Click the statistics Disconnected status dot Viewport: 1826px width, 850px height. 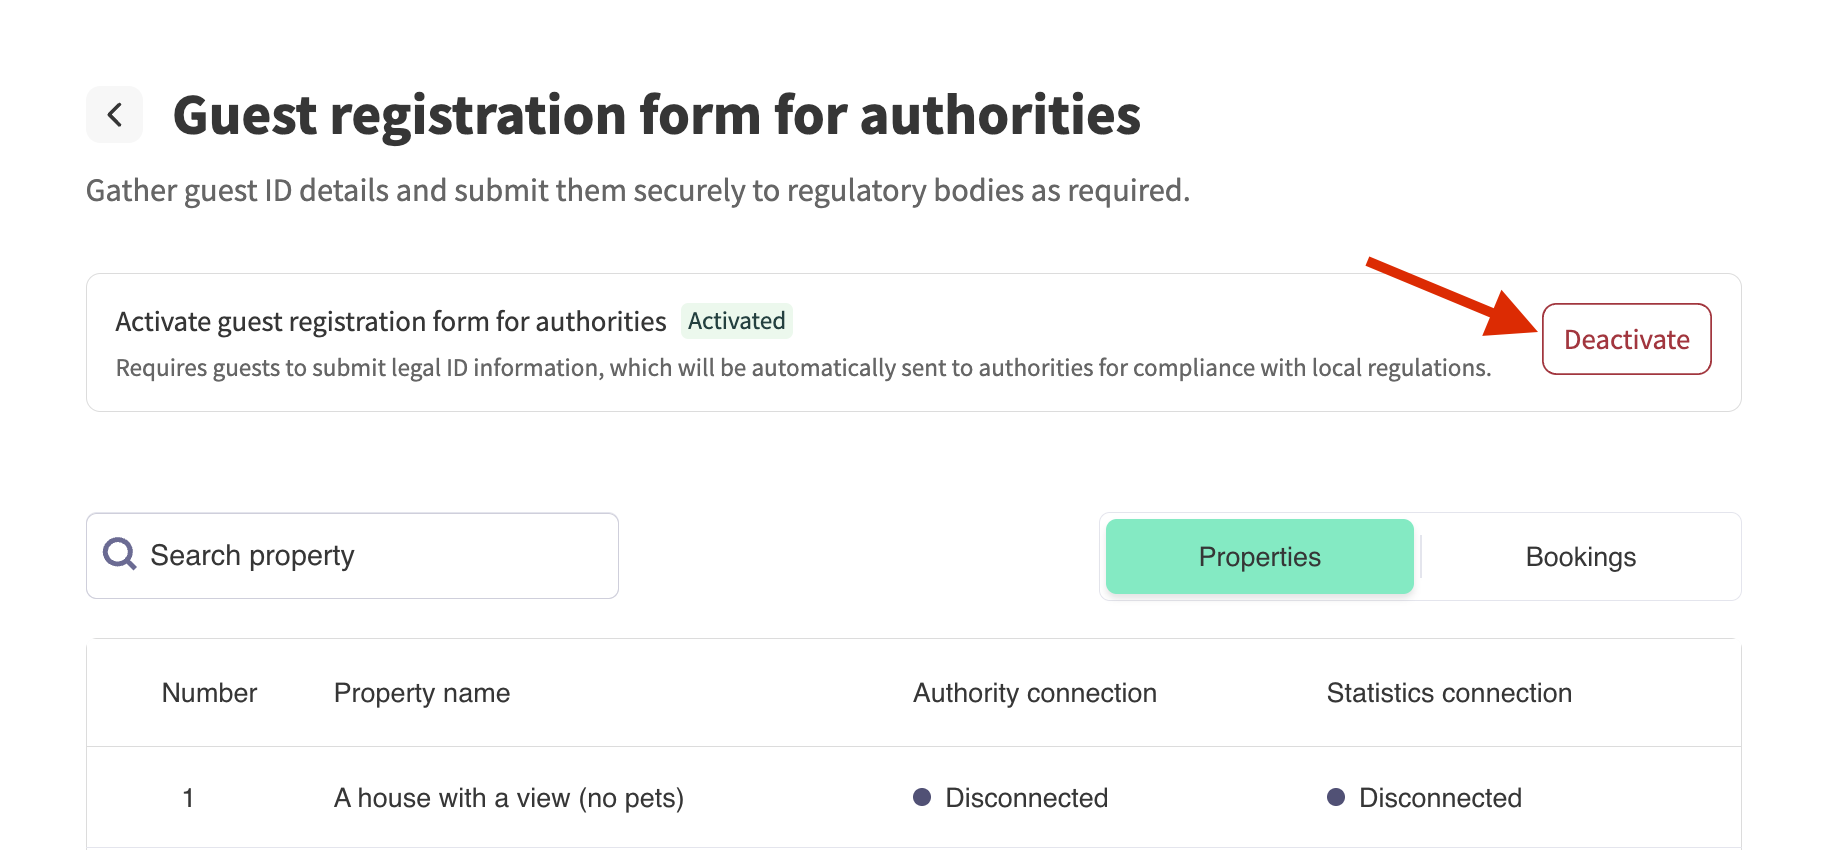pyautogui.click(x=1335, y=797)
